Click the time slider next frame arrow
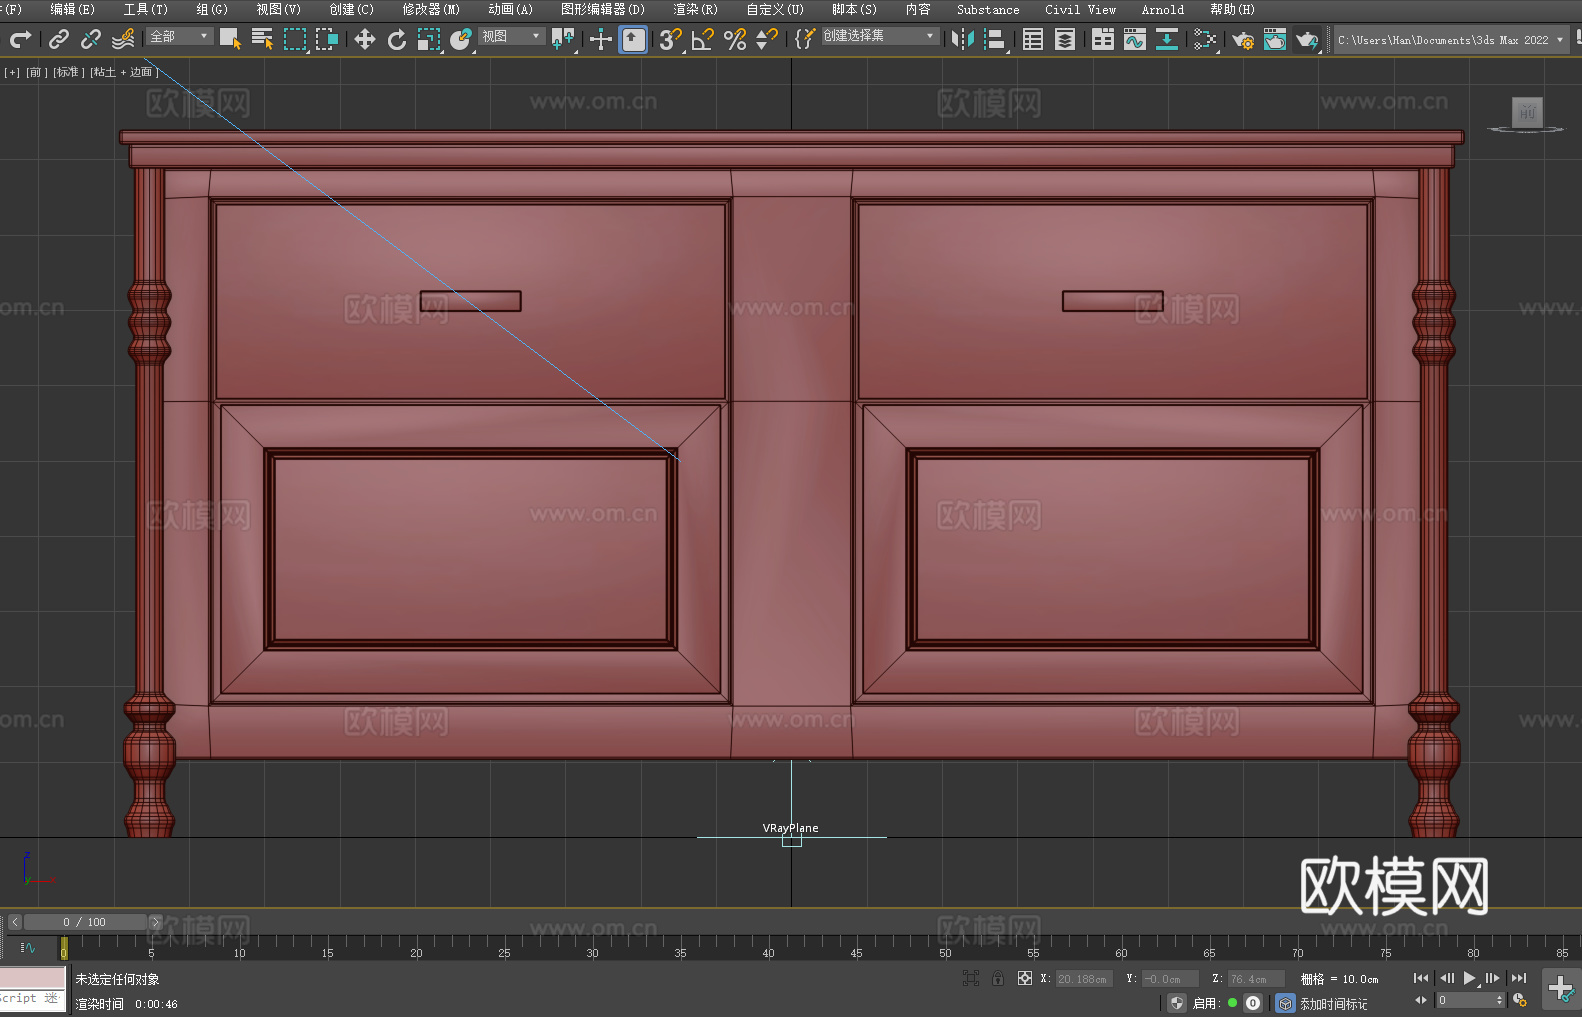Screen dimensions: 1582x1017 pos(155,922)
